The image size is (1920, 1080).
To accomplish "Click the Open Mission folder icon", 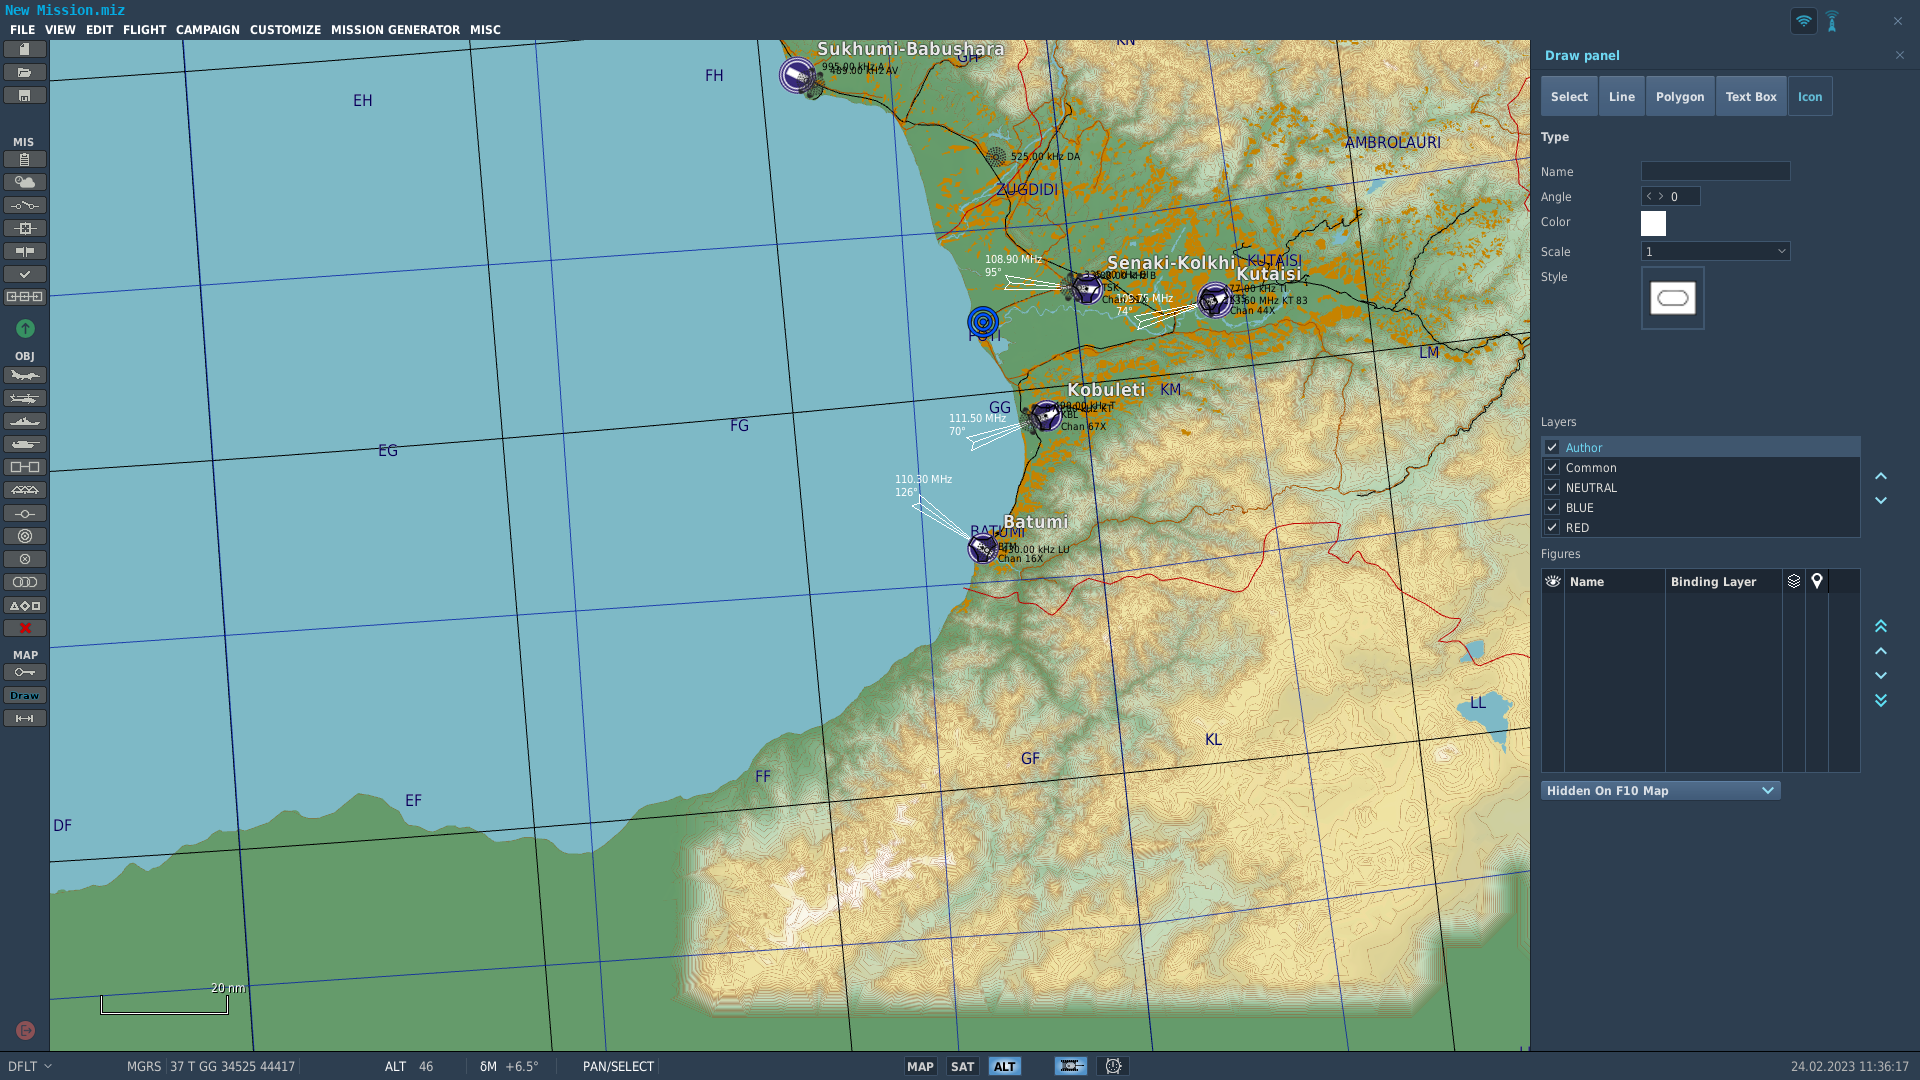I will (25, 72).
